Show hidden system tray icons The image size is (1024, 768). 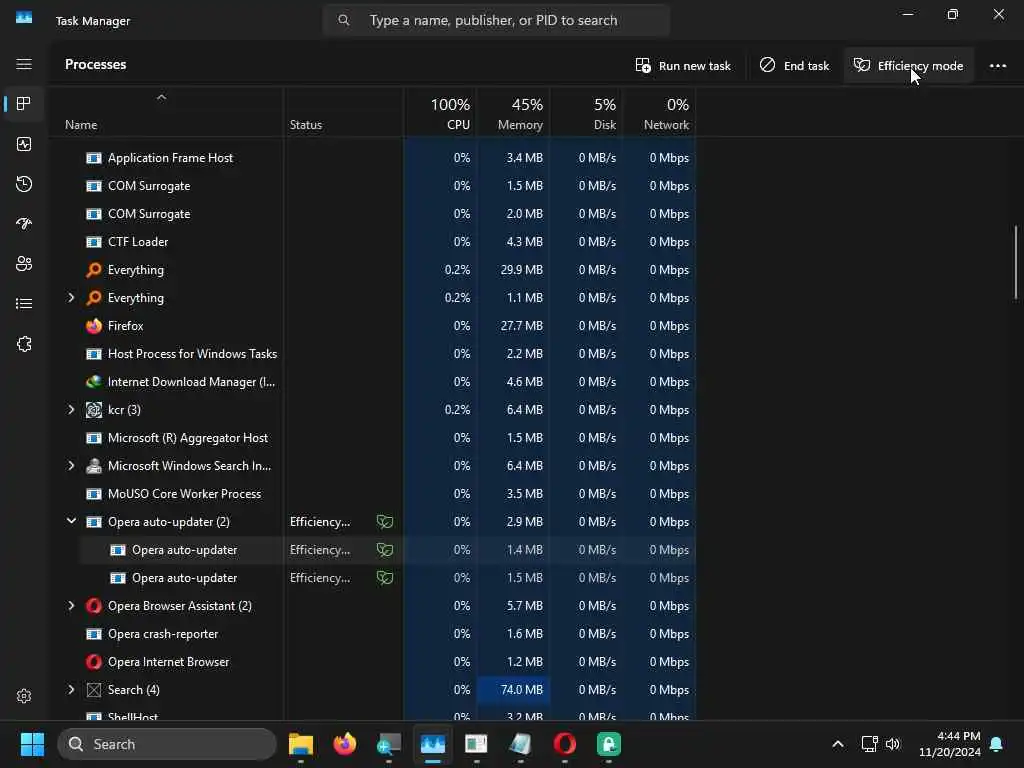[838, 744]
